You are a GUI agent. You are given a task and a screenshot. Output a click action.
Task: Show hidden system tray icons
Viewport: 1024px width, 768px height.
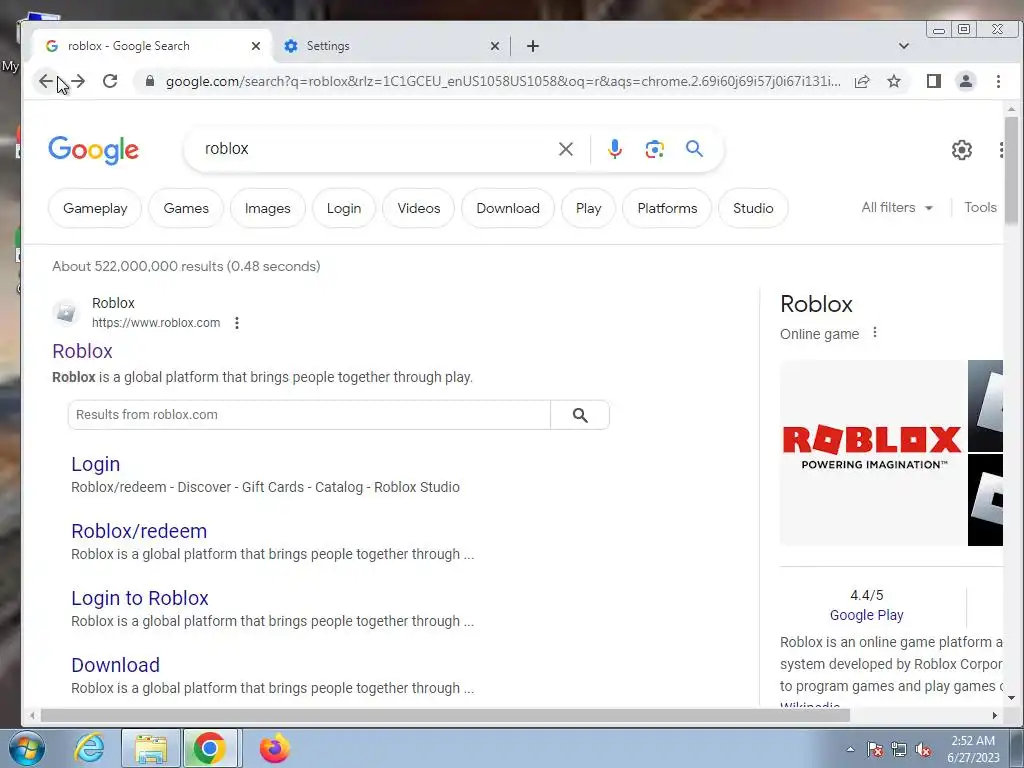click(x=850, y=749)
